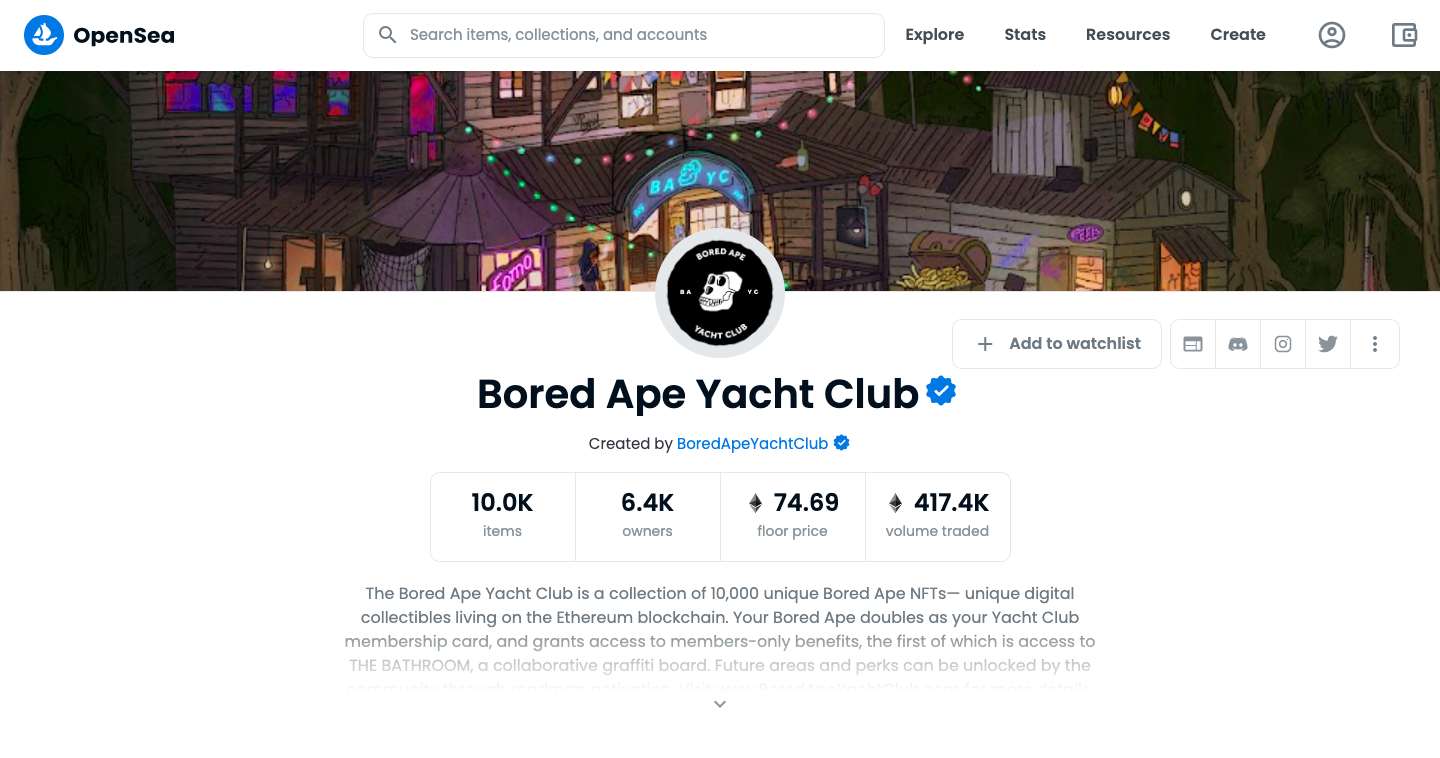Click the 74.69 floor price stat
1440x758 pixels.
pyautogui.click(x=793, y=516)
